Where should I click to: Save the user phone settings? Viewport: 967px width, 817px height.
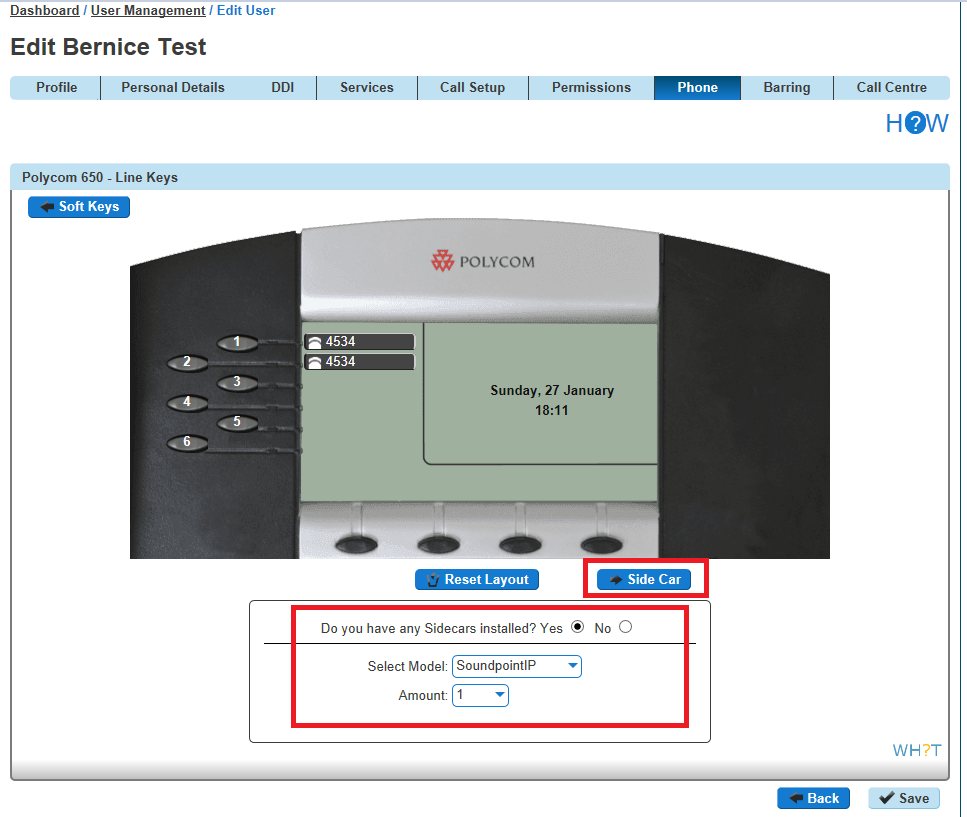(x=904, y=799)
